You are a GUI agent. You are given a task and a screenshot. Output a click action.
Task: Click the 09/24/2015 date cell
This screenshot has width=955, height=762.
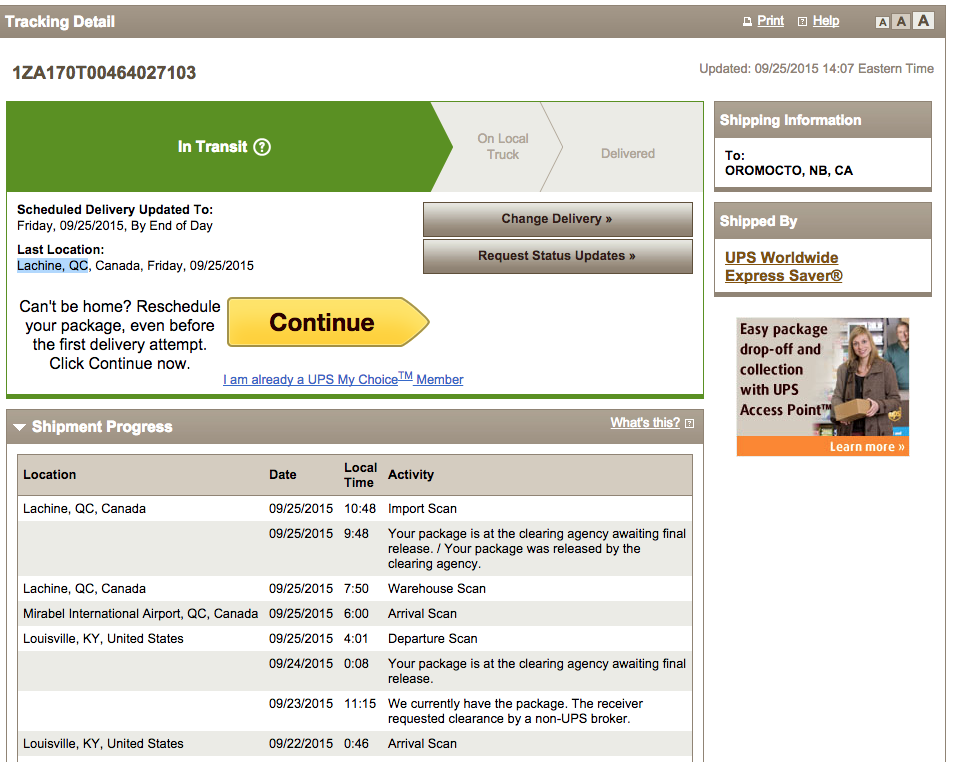coord(301,663)
